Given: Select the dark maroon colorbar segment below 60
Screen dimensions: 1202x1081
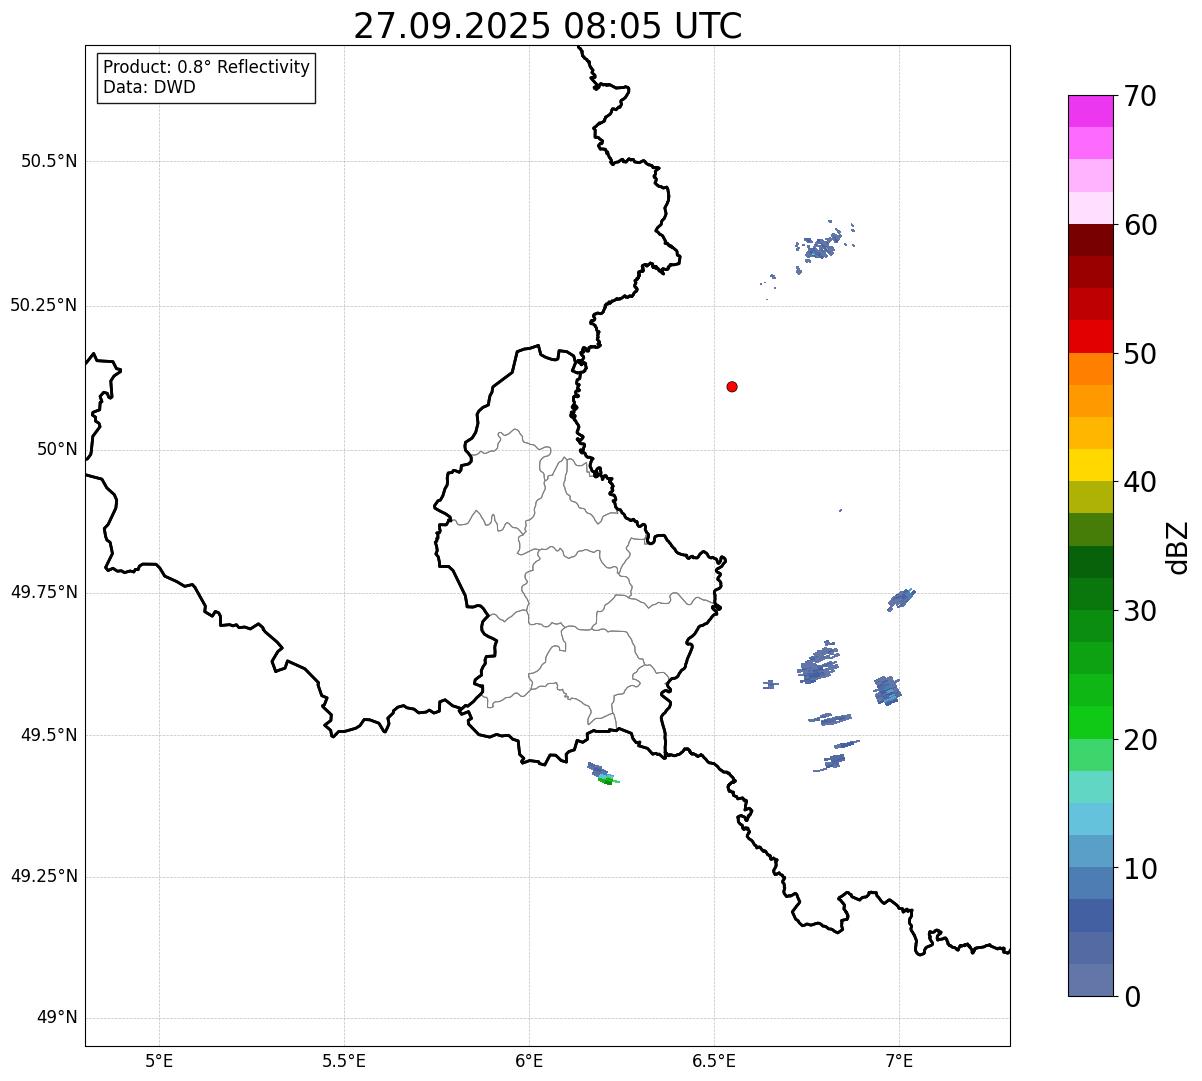Looking at the screenshot, I should [x=1091, y=240].
